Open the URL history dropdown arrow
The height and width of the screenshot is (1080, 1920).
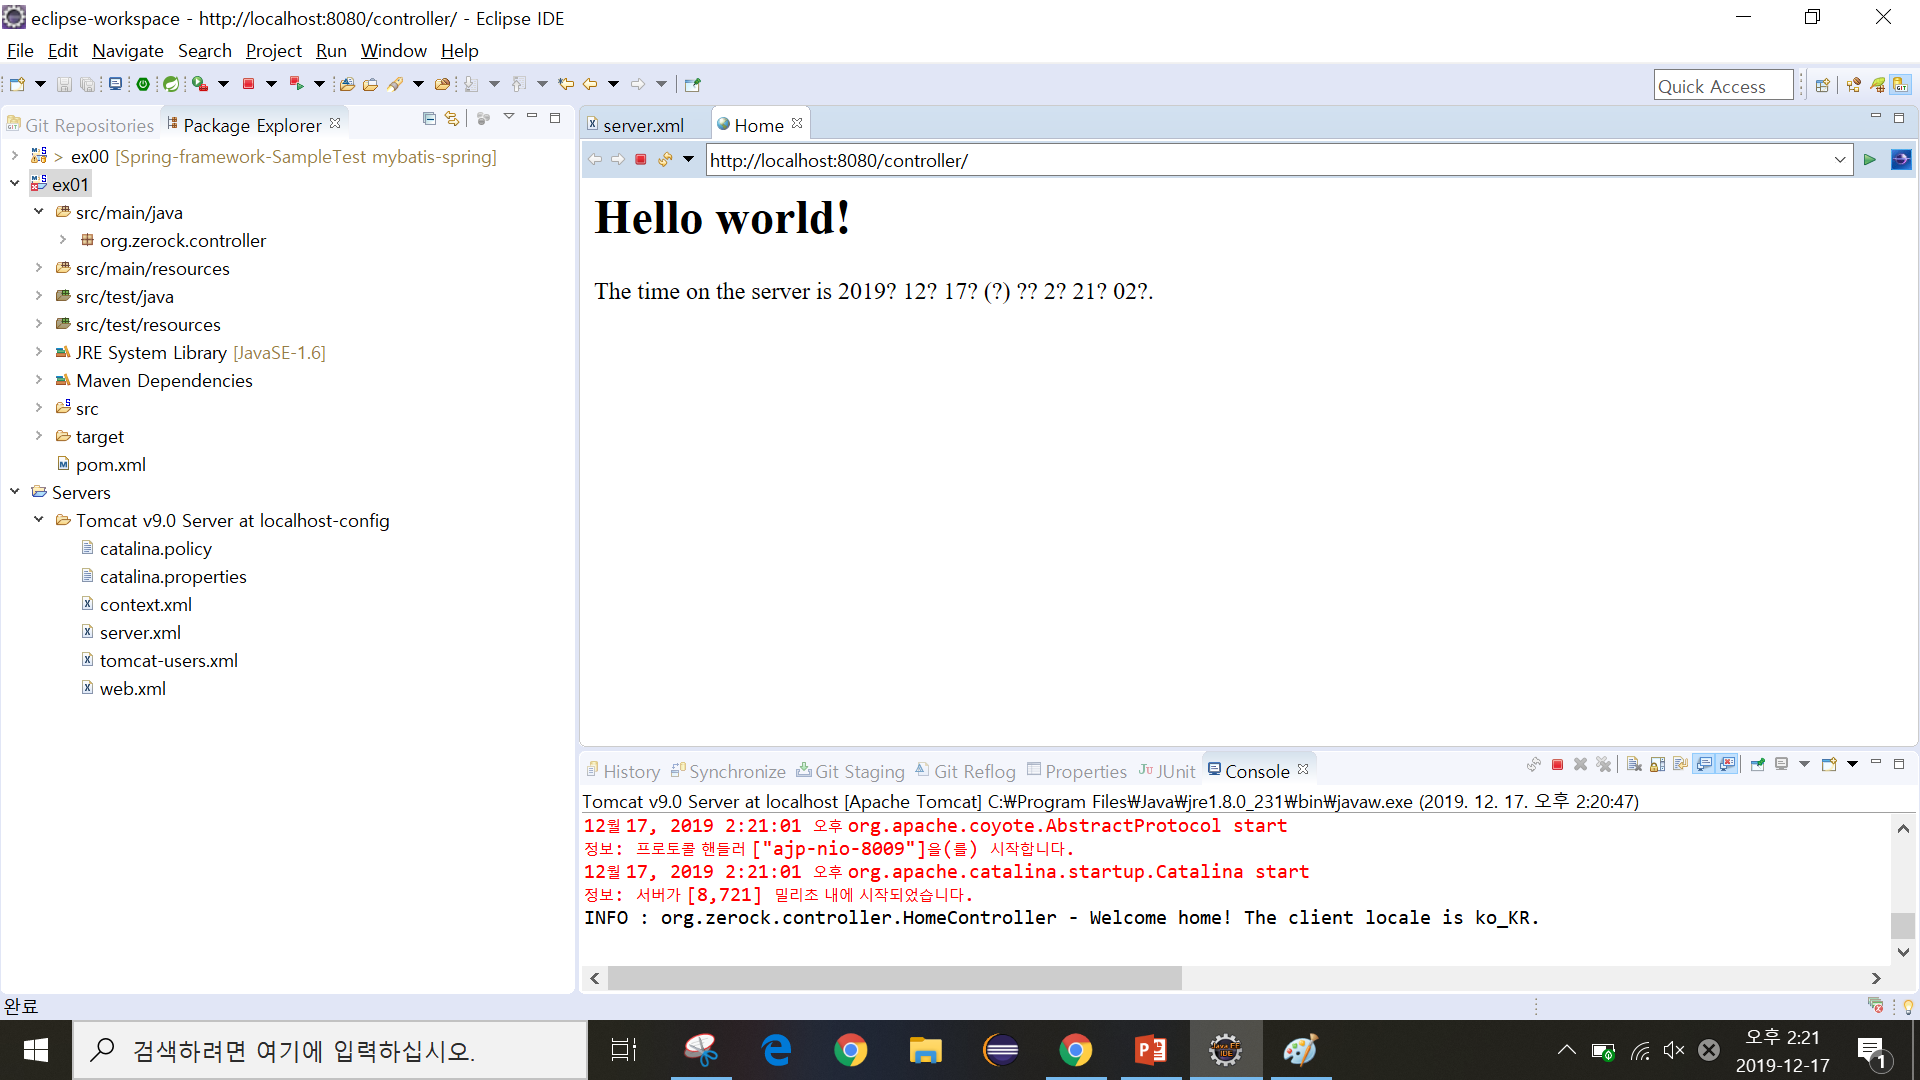tap(1839, 160)
